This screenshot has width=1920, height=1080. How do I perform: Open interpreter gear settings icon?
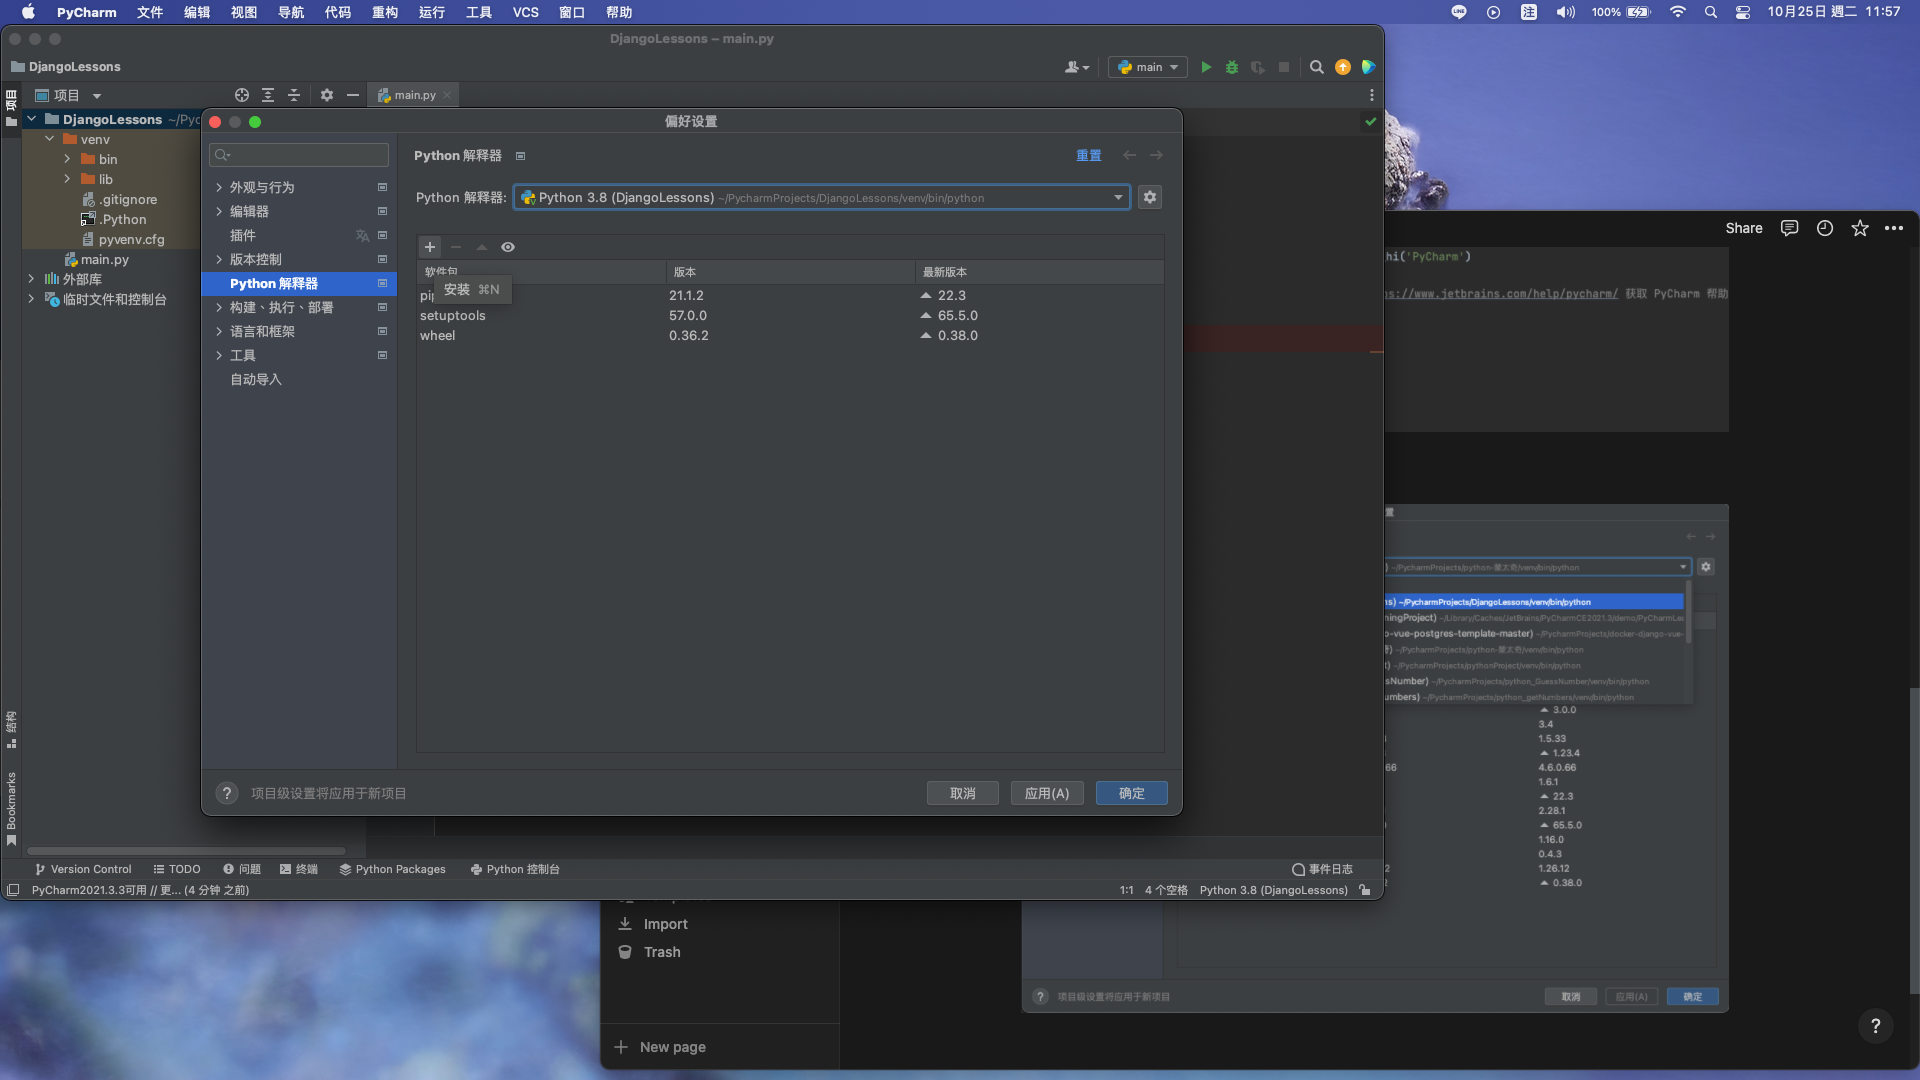pyautogui.click(x=1150, y=197)
